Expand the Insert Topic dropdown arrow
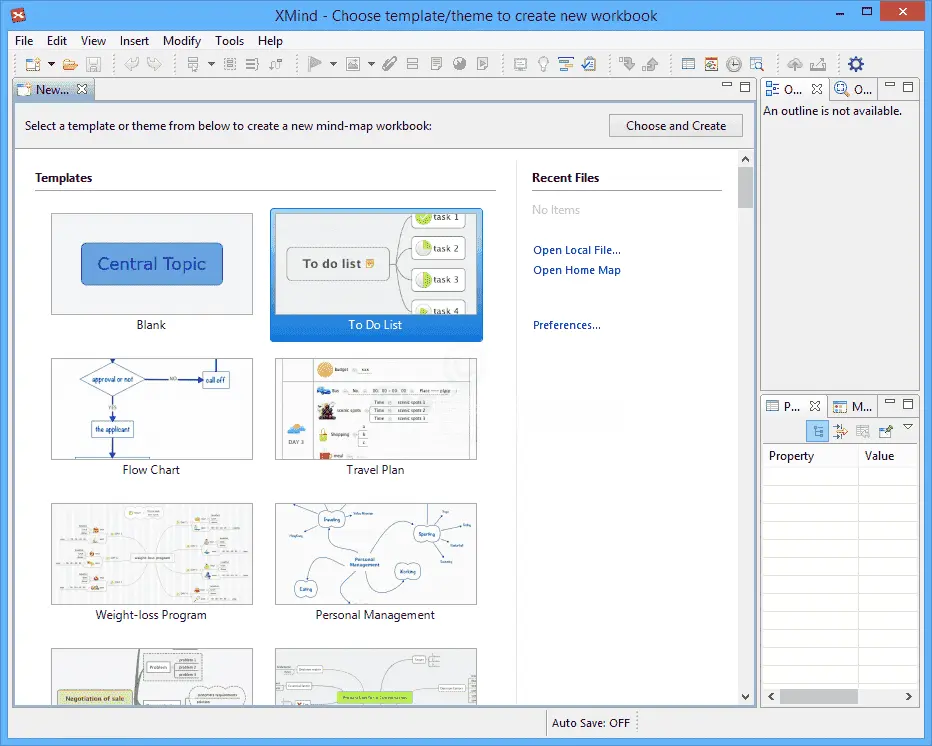 pos(211,64)
